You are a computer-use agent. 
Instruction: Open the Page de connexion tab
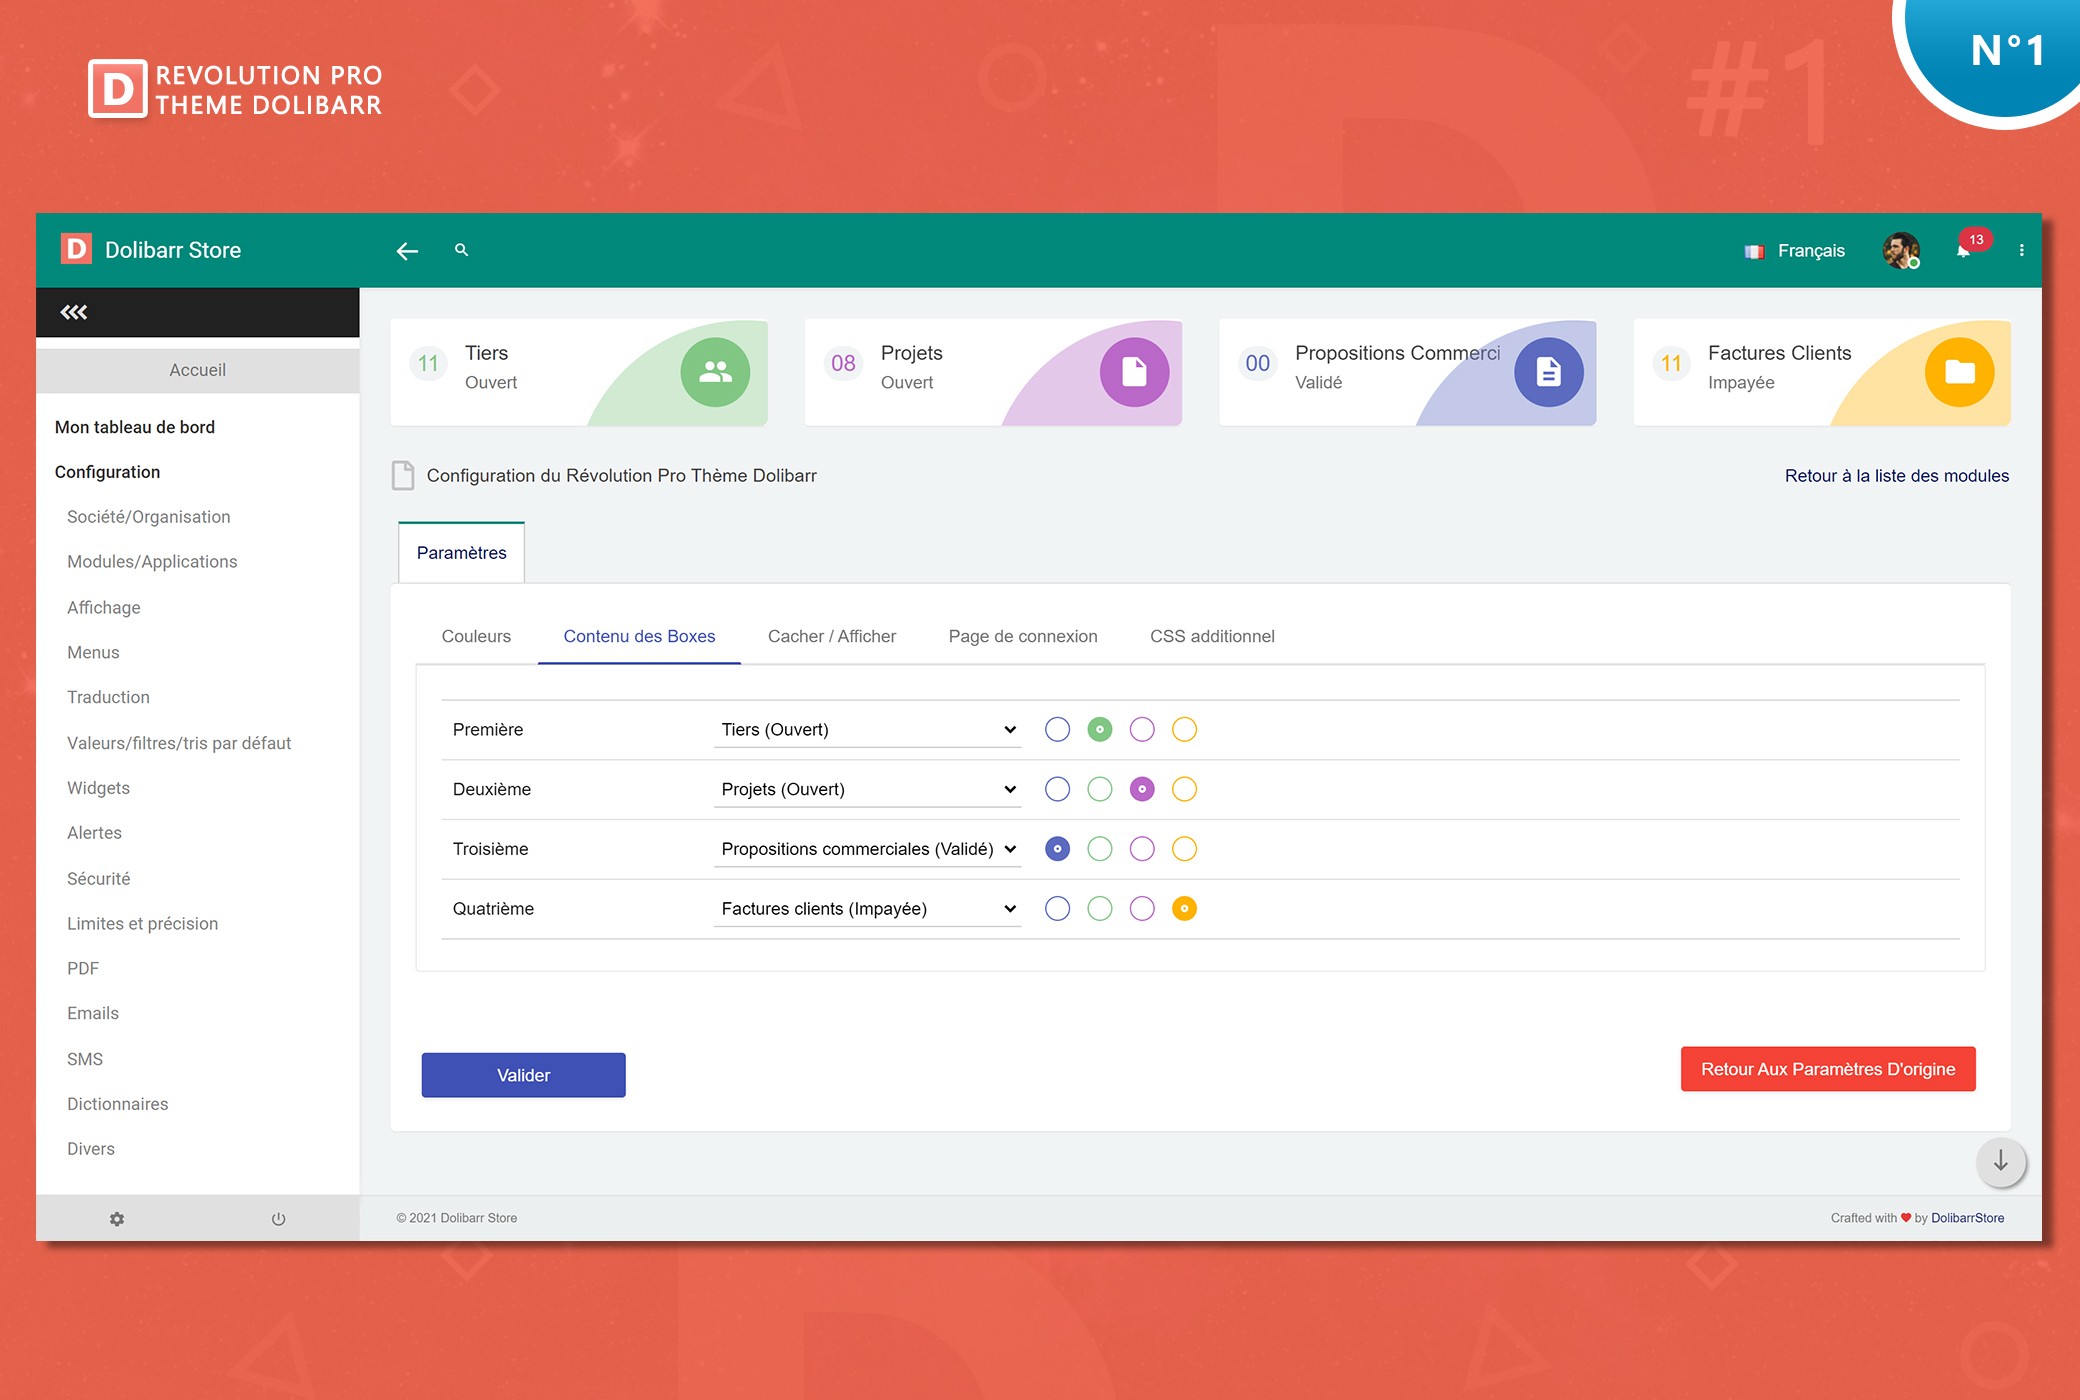click(1022, 636)
